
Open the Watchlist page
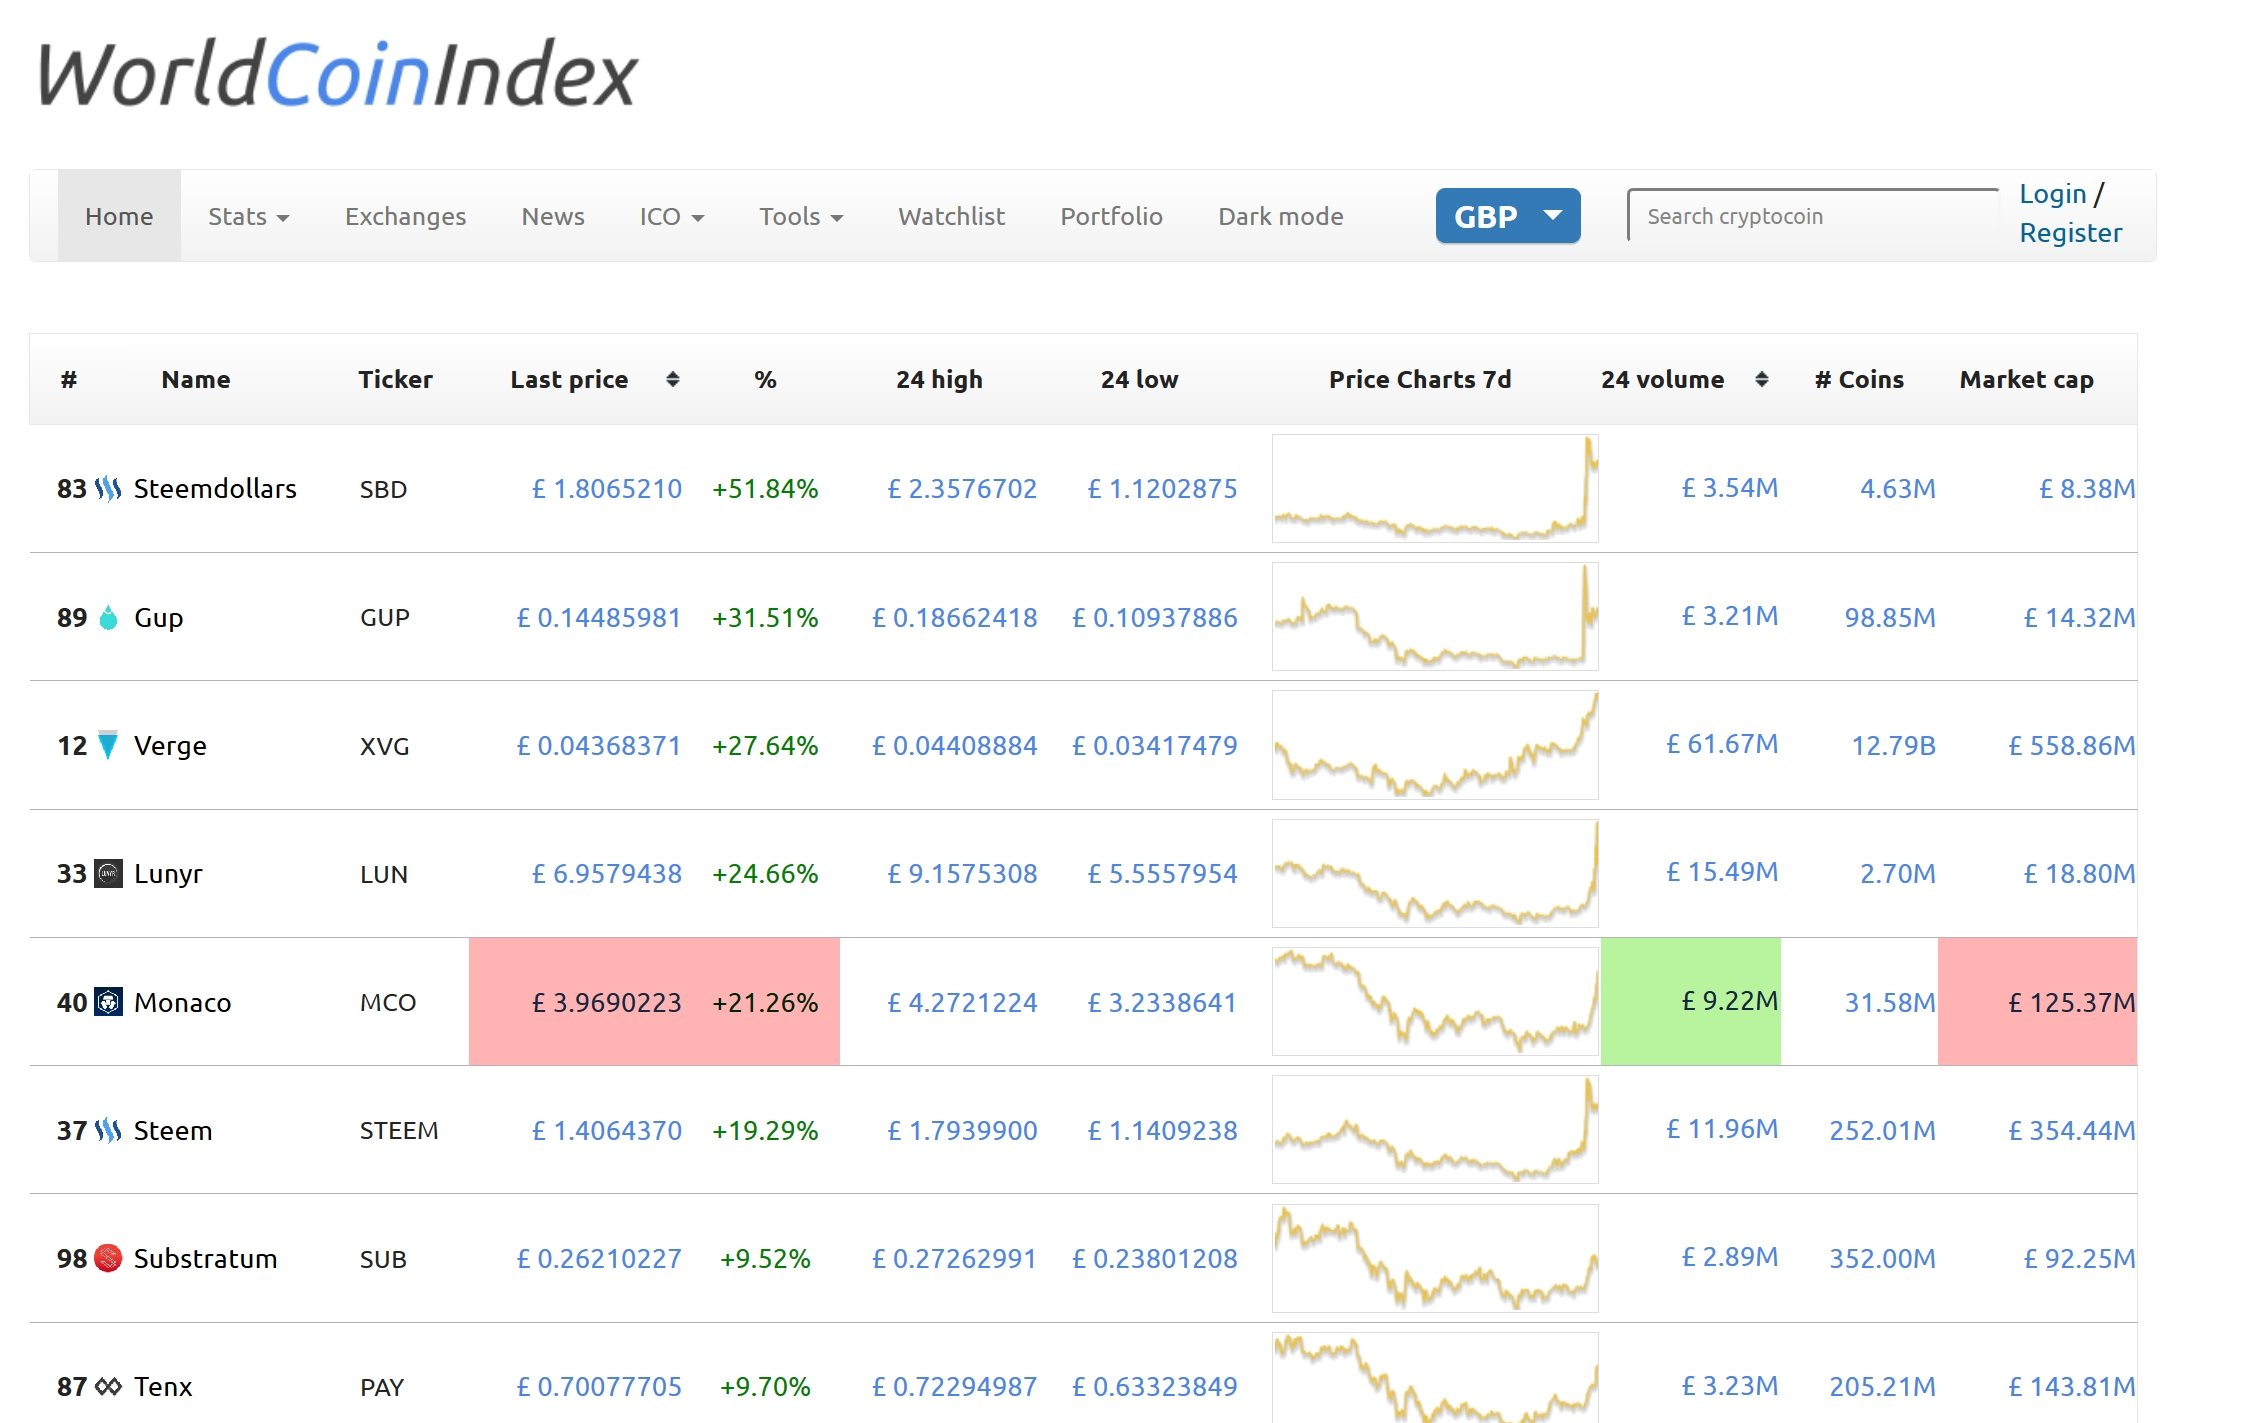coord(951,216)
